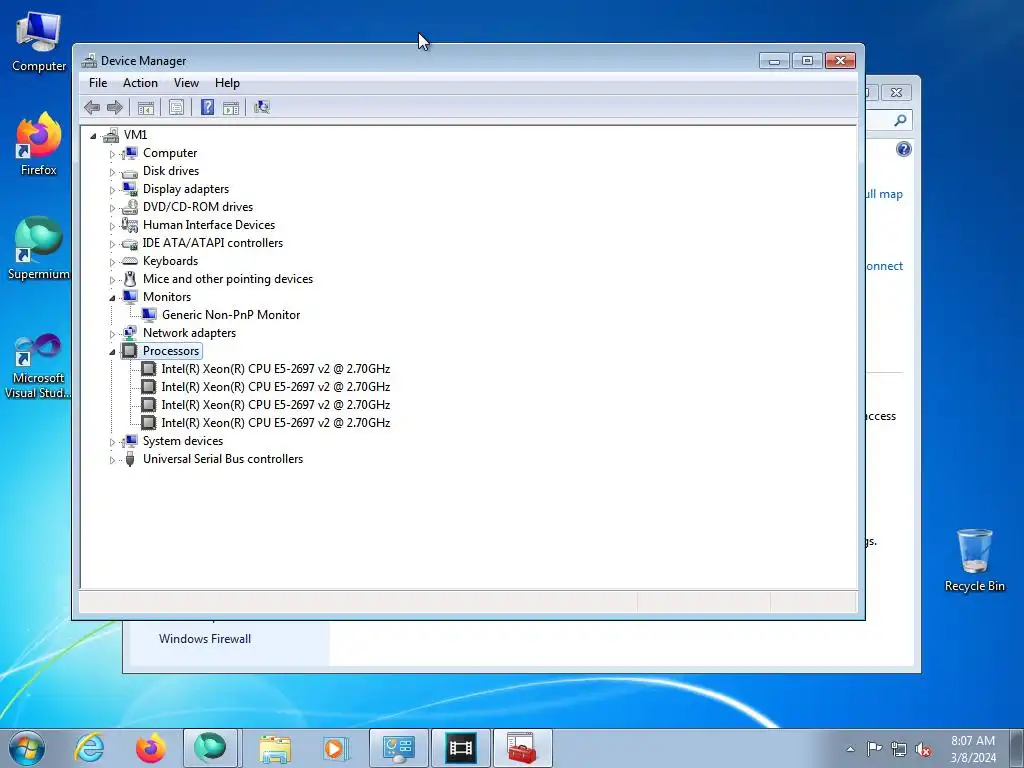This screenshot has width=1024, height=768.
Task: Click the Universal Serial Bus controllers icon
Action: (x=130, y=459)
